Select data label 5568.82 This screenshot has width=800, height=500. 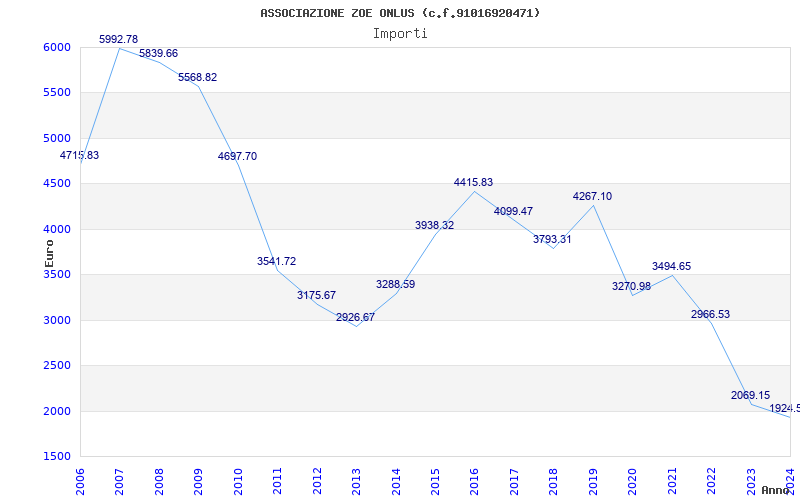197,77
